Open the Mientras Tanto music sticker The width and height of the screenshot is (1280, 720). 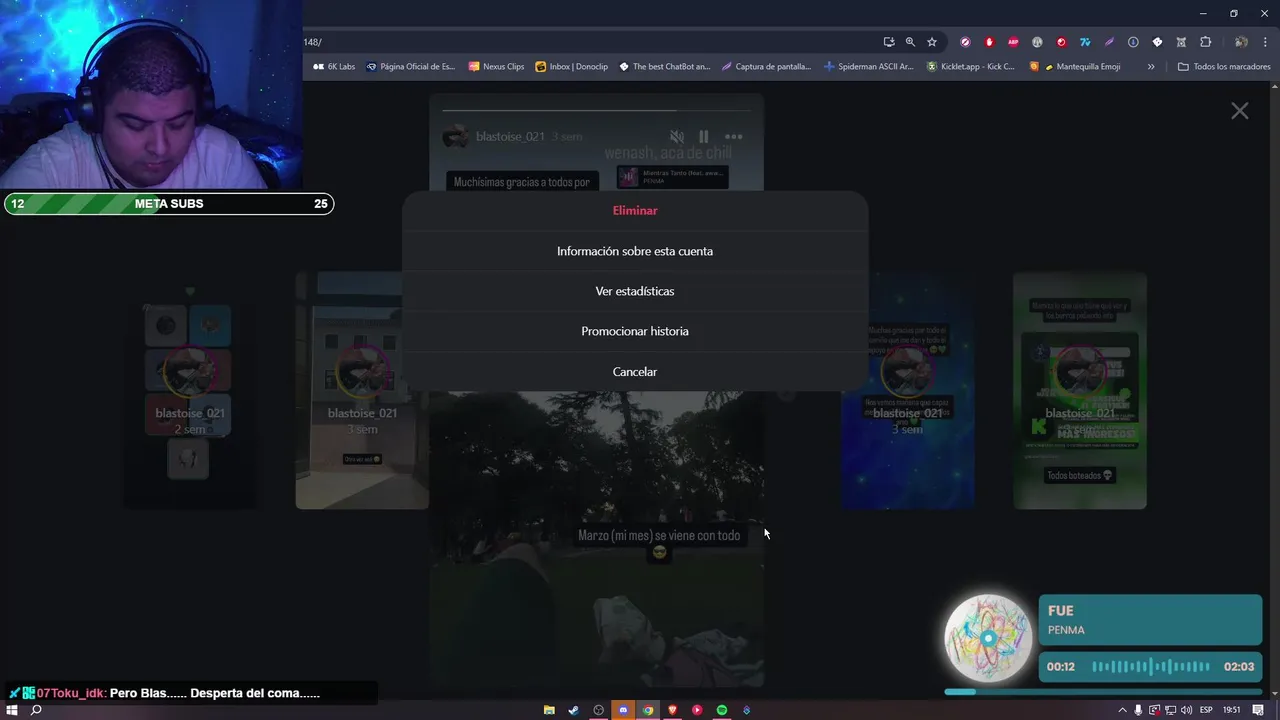coord(672,177)
